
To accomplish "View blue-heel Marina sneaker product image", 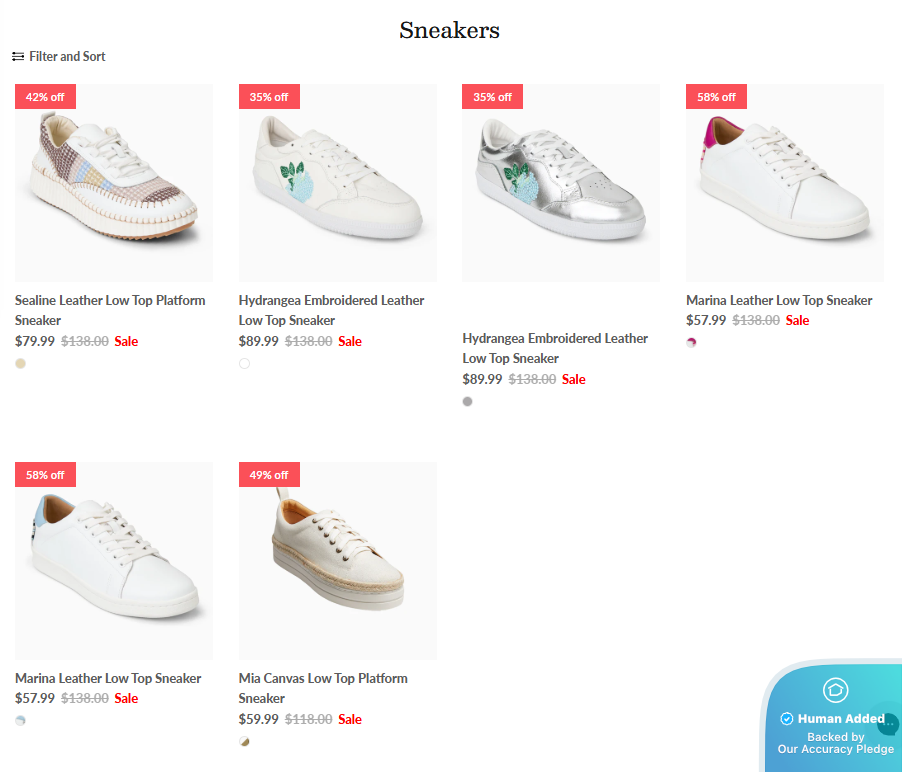I will [114, 560].
